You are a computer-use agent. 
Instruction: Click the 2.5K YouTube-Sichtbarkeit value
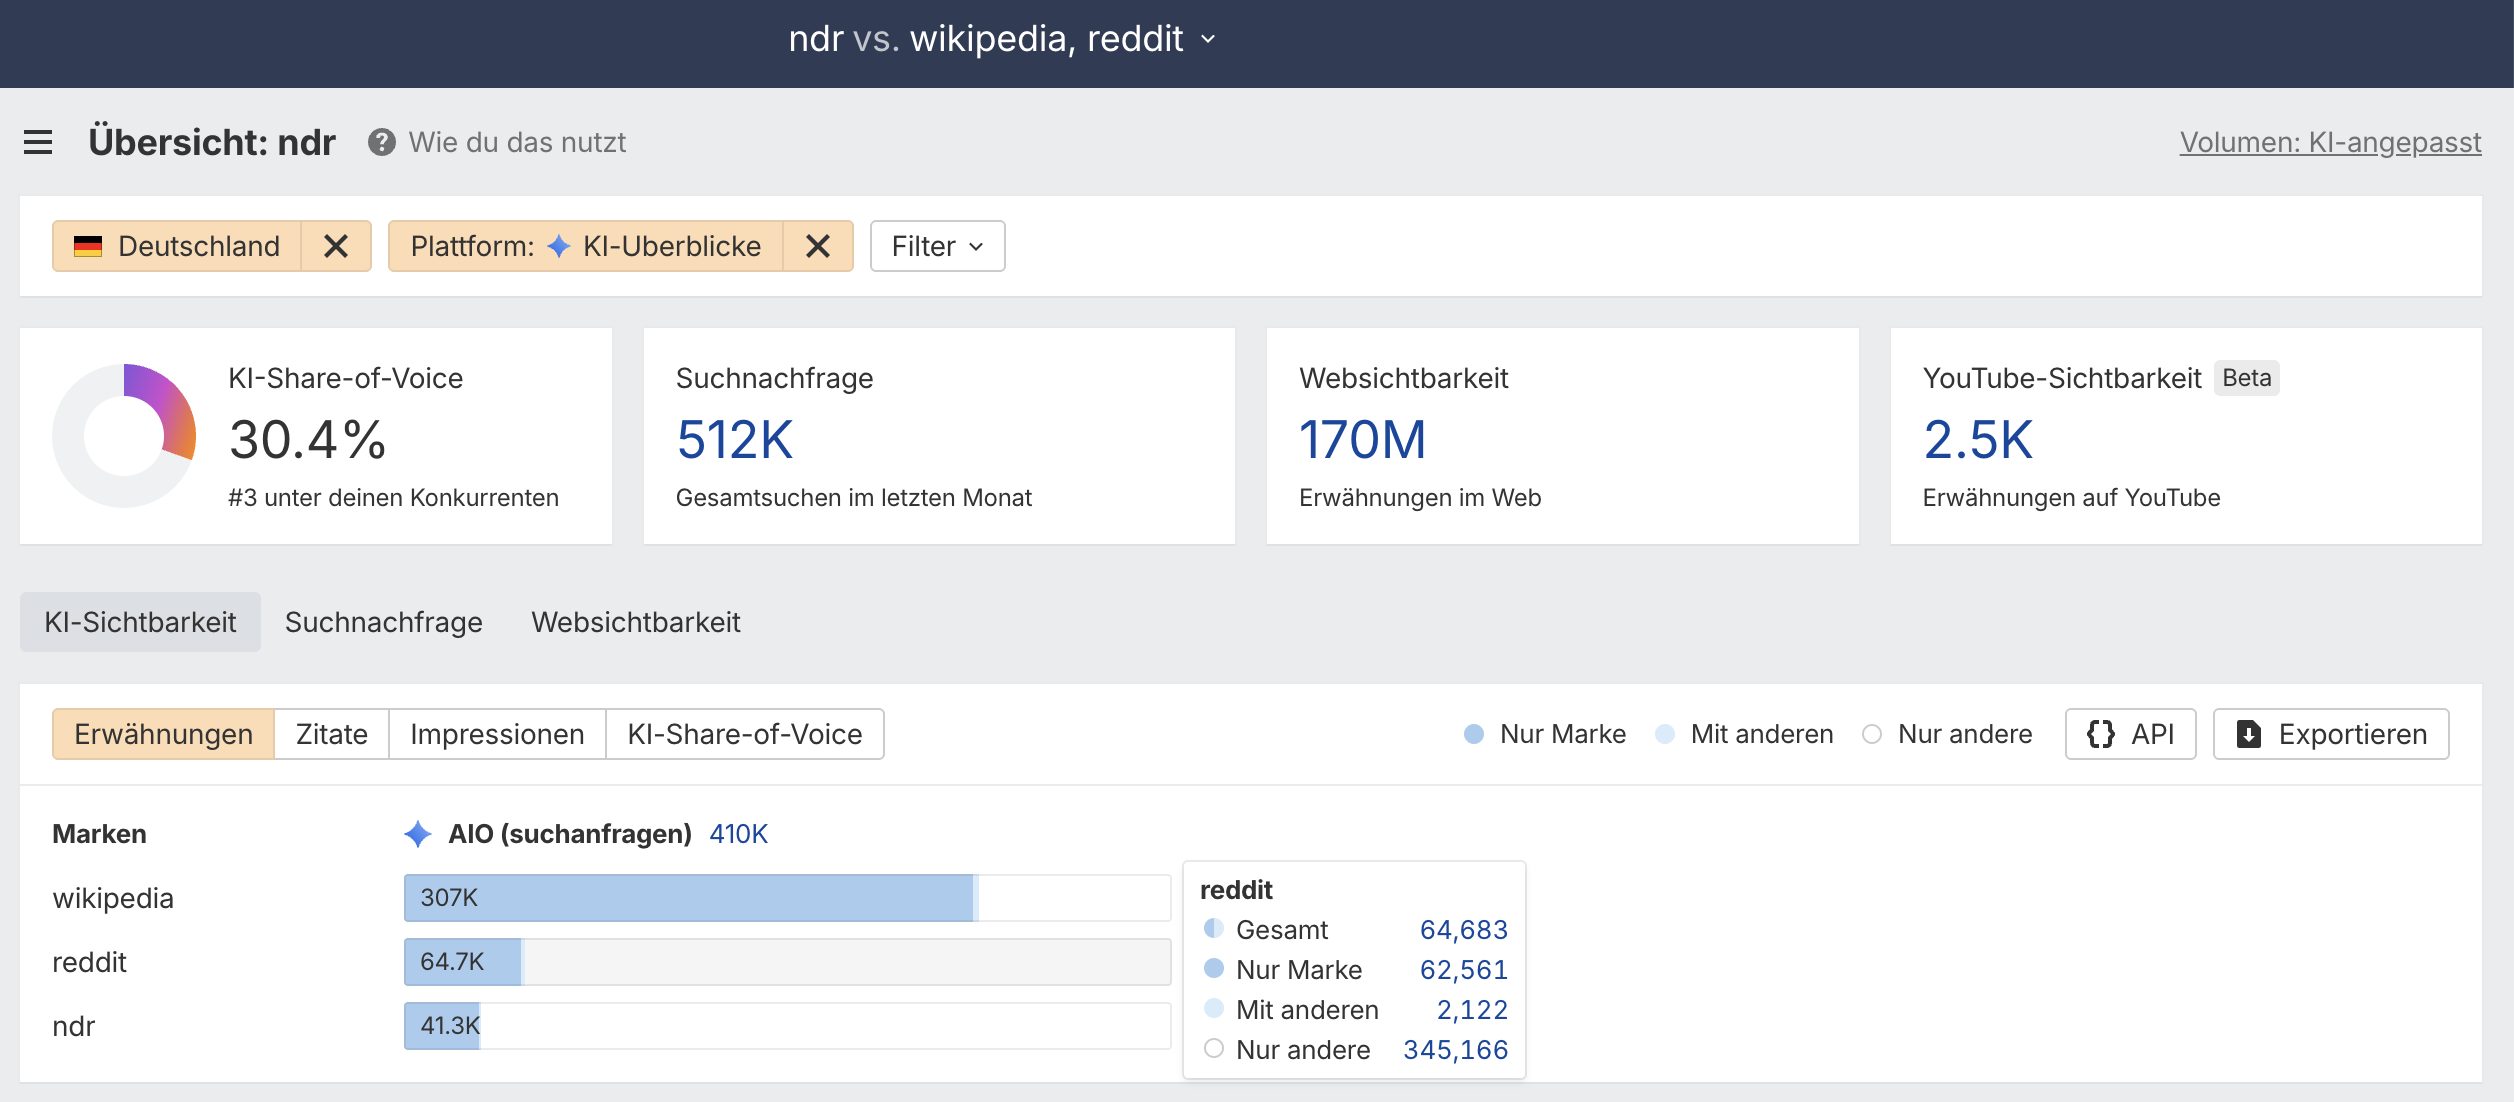(x=1978, y=439)
